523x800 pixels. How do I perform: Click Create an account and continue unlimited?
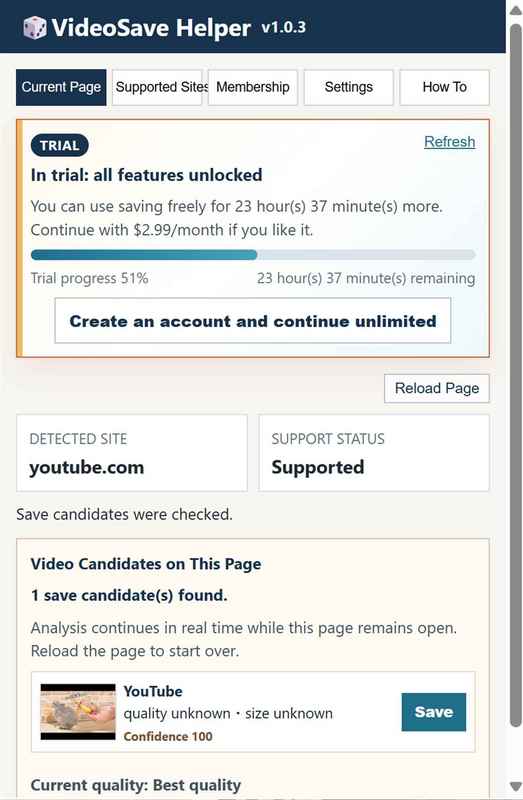(x=253, y=321)
